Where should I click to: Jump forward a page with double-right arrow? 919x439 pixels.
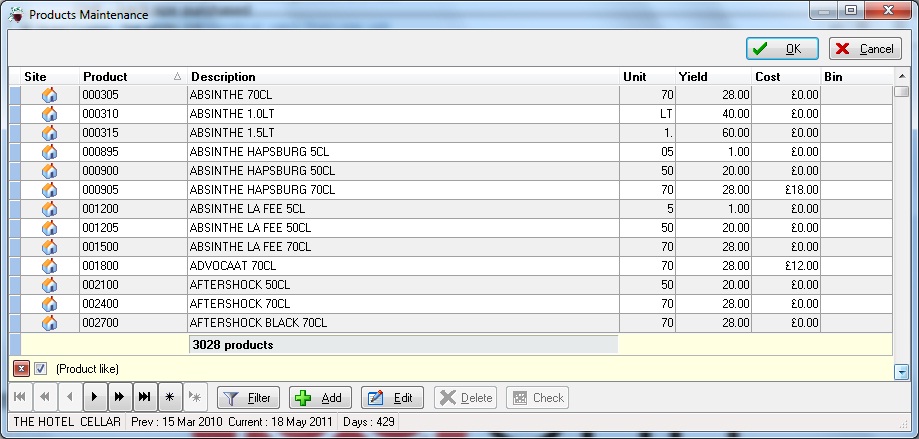[x=120, y=397]
